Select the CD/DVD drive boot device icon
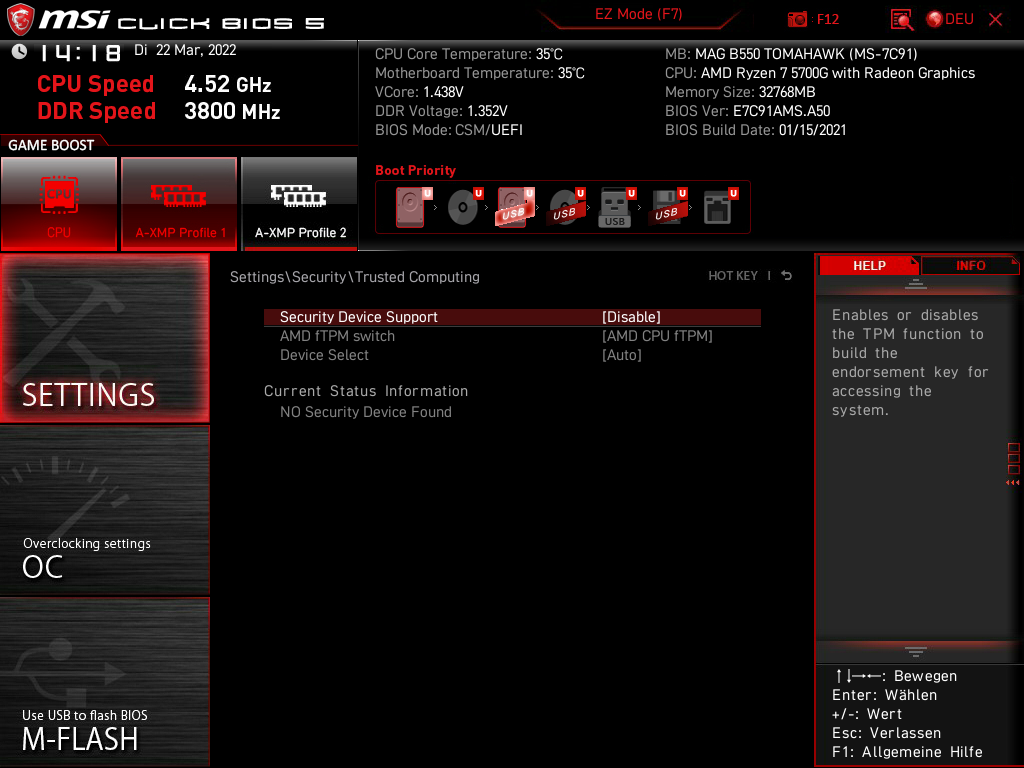Image resolution: width=1024 pixels, height=768 pixels. coord(464,207)
